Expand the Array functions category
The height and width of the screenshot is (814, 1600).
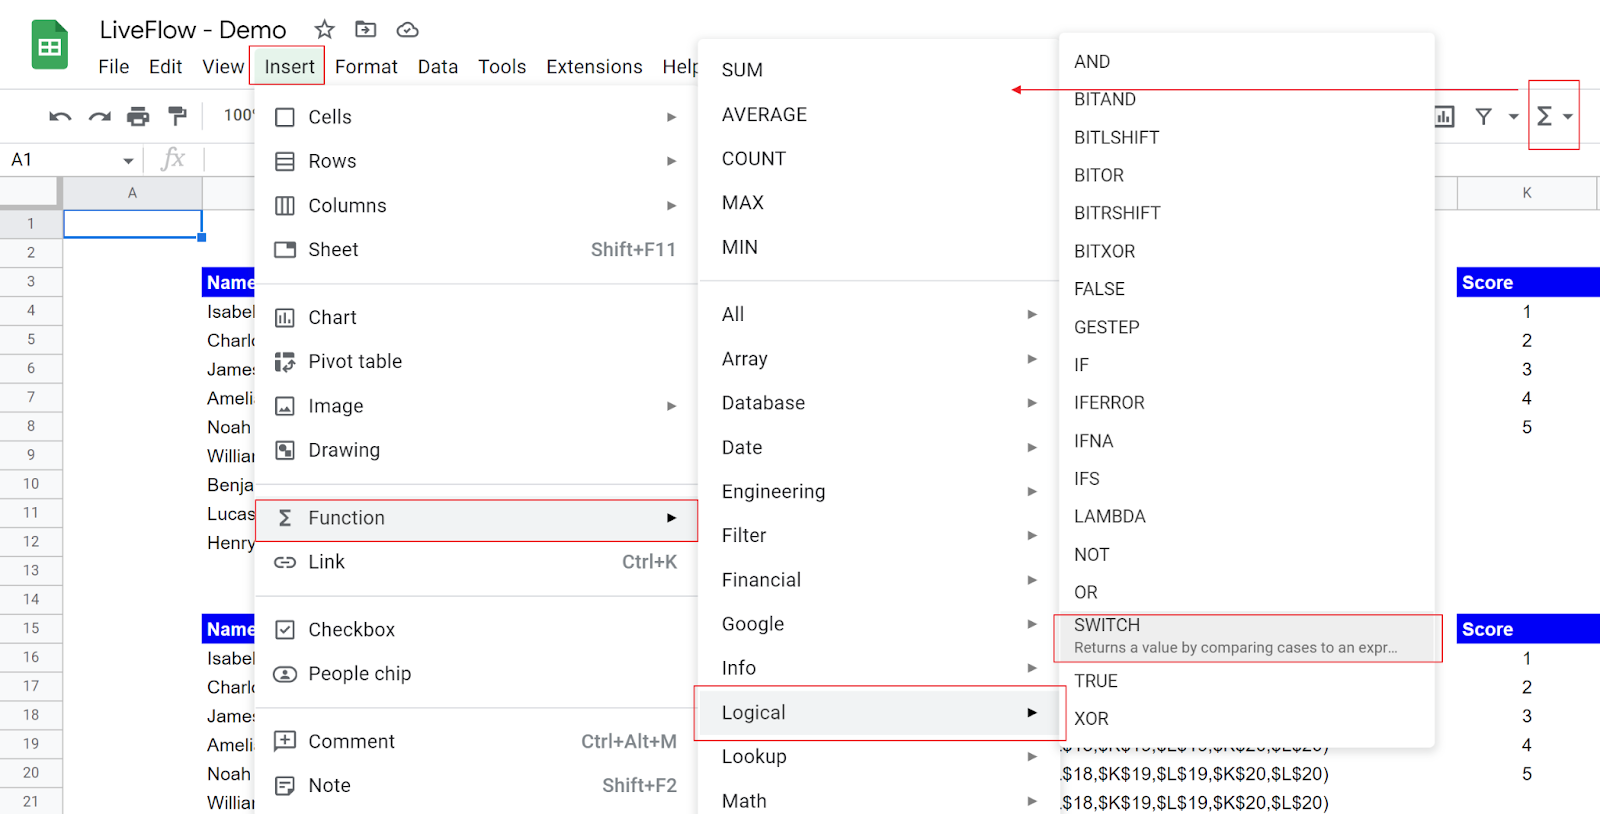pyautogui.click(x=878, y=358)
